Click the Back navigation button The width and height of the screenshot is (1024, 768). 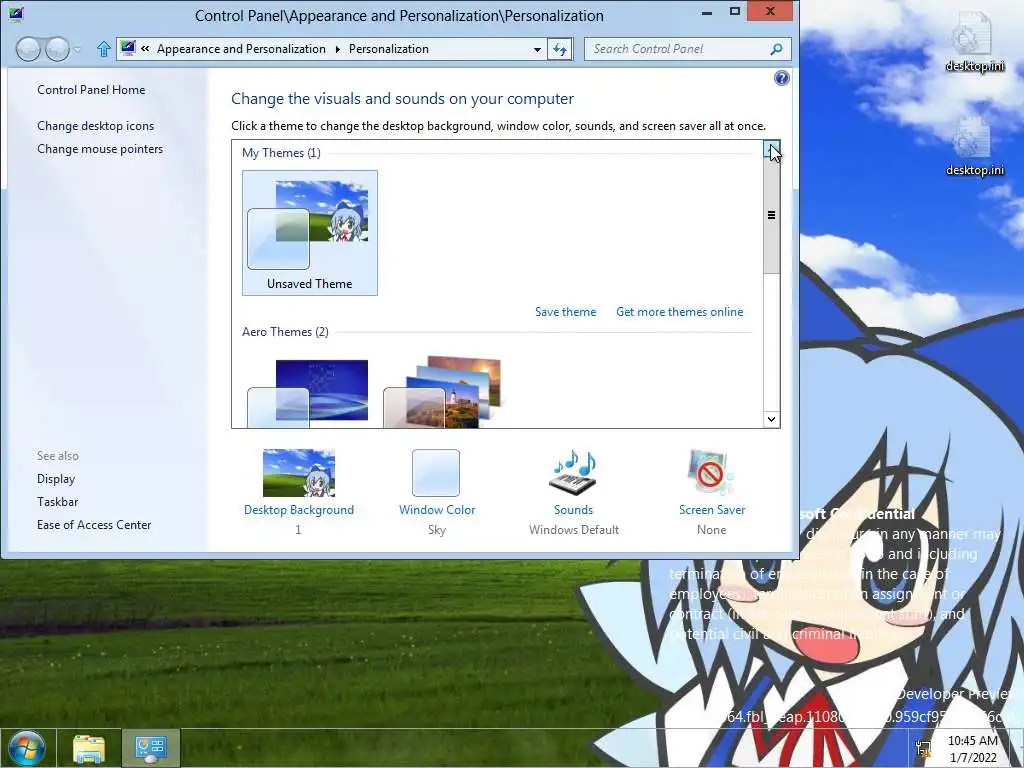point(27,49)
